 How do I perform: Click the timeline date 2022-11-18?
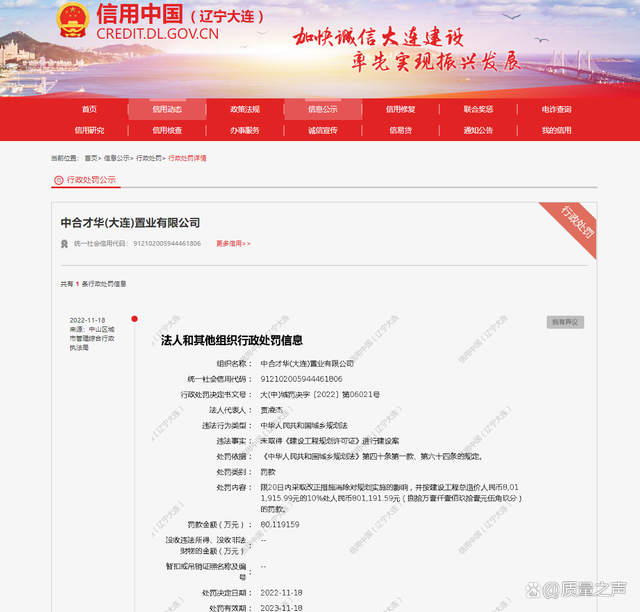[87, 320]
